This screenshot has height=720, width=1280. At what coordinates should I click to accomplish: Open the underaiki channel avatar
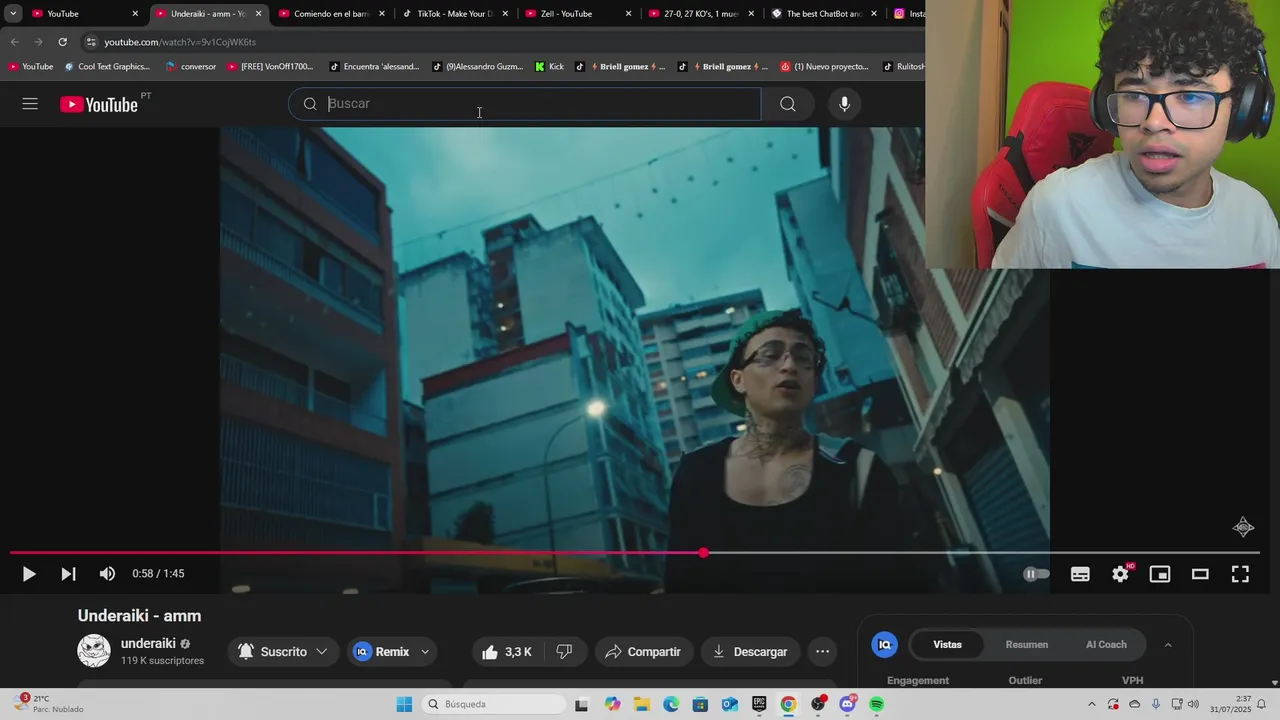click(x=94, y=651)
